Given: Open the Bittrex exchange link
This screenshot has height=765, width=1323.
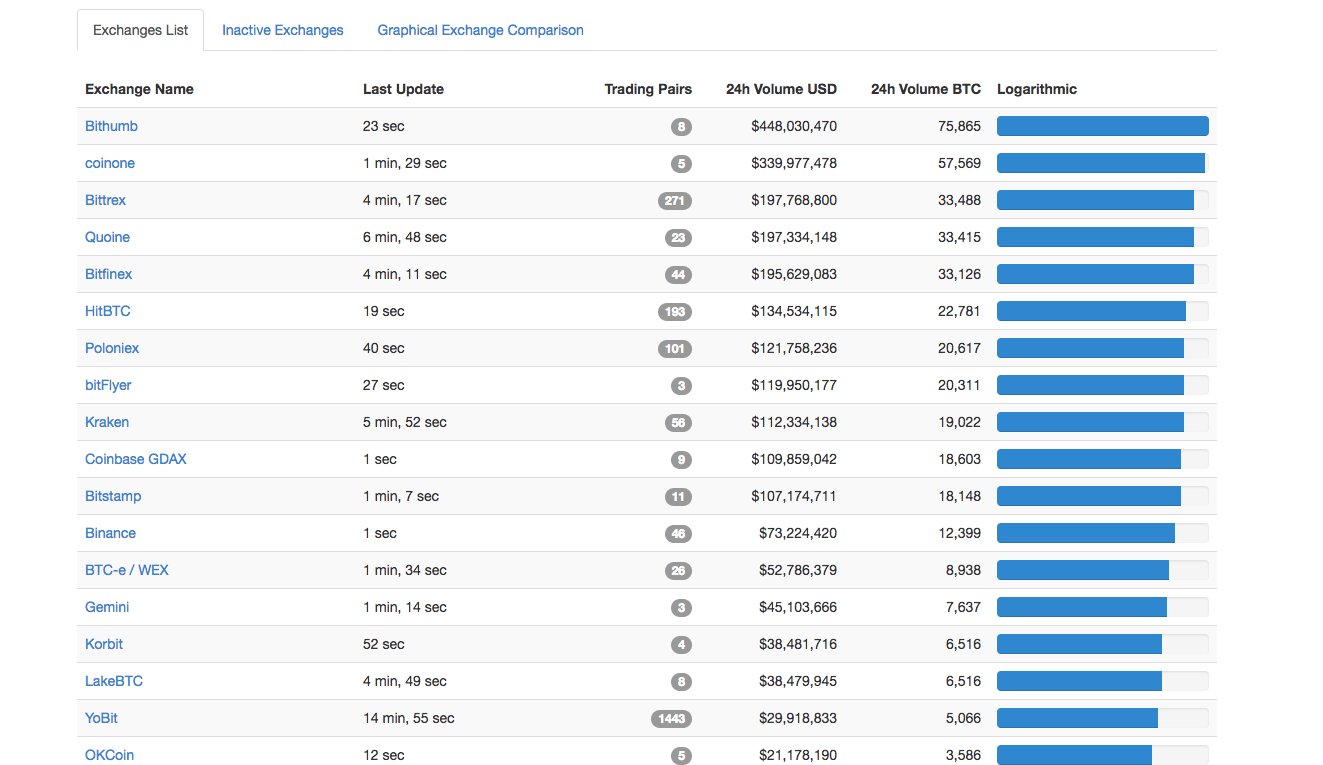Looking at the screenshot, I should click(x=105, y=200).
